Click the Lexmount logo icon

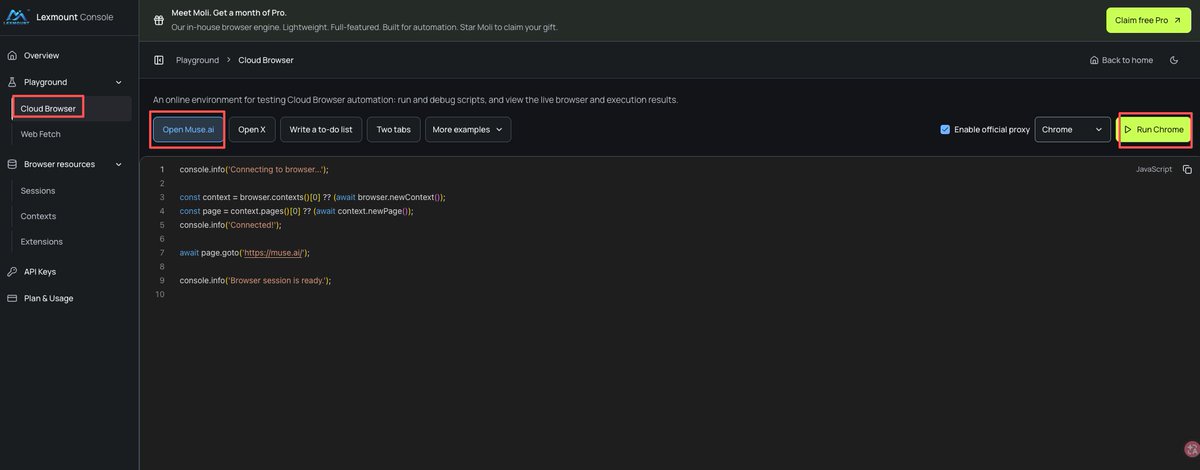17,17
